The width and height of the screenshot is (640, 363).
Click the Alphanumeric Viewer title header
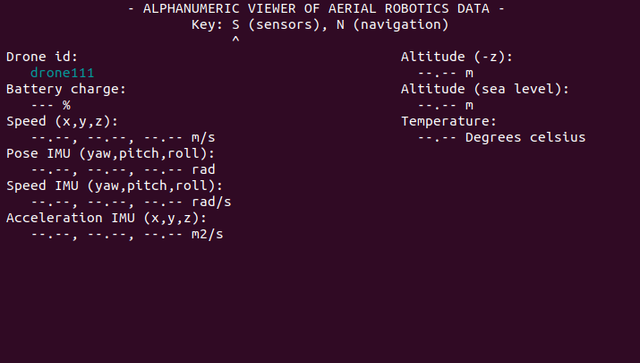(316, 9)
